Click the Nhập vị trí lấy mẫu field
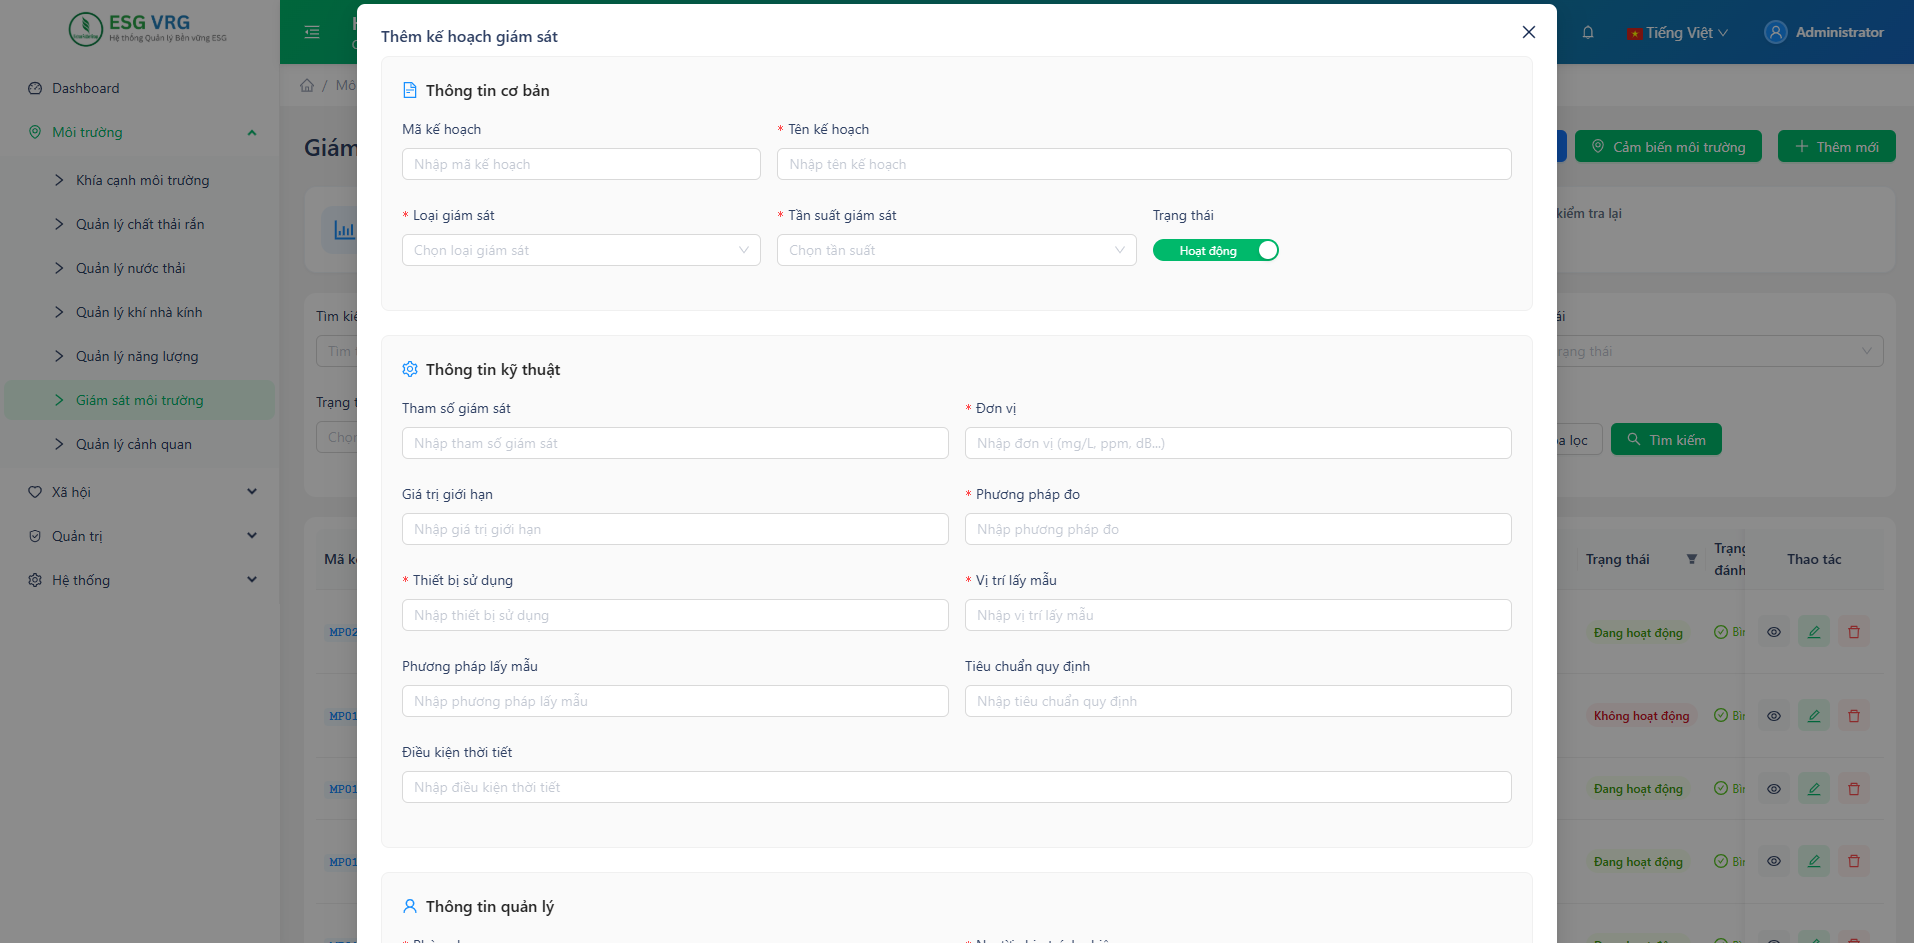1914x943 pixels. click(1238, 615)
